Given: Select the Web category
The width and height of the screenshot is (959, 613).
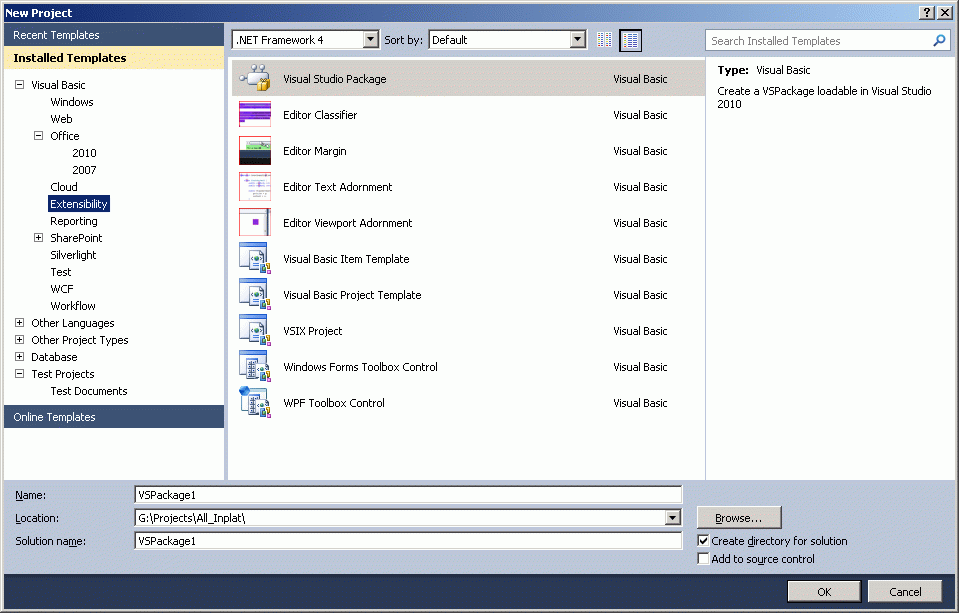Looking at the screenshot, I should [x=61, y=119].
